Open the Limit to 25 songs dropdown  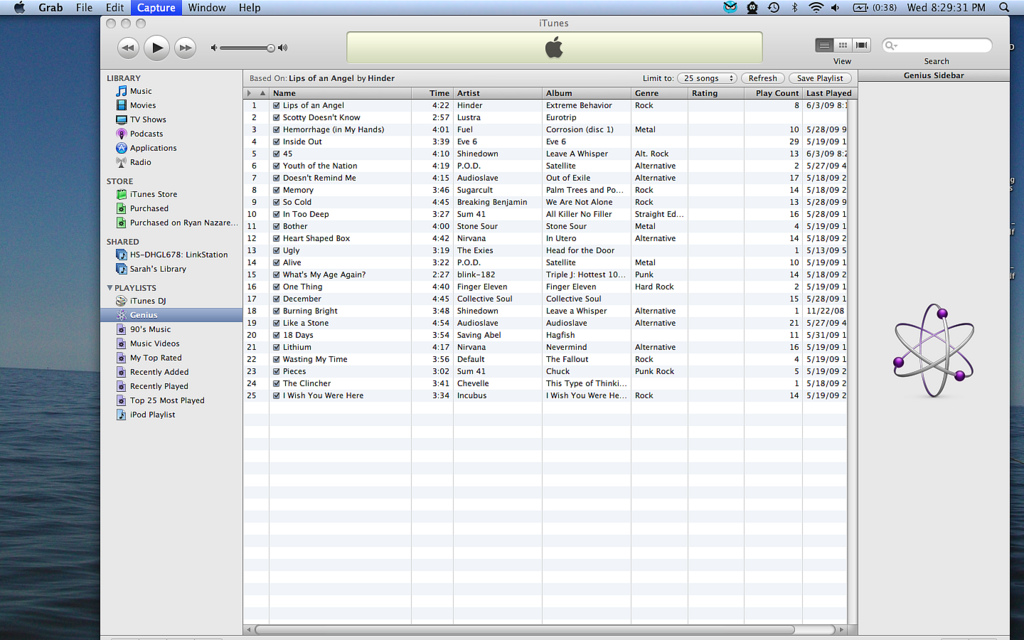tap(707, 78)
